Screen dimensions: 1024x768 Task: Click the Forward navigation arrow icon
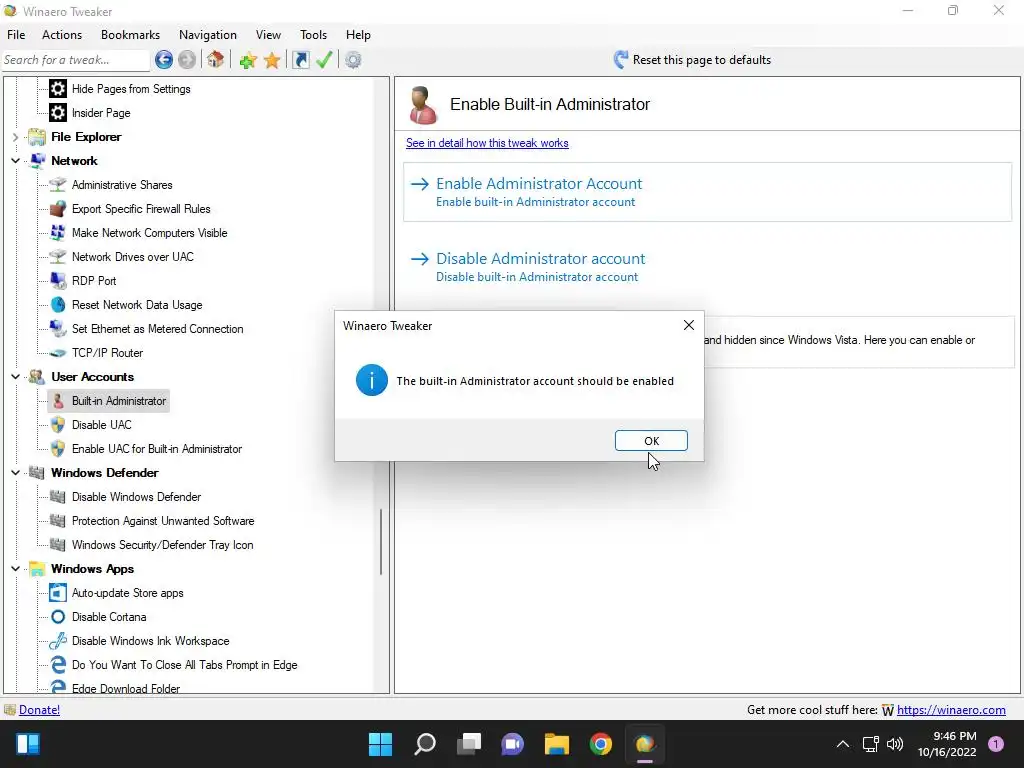click(x=187, y=60)
